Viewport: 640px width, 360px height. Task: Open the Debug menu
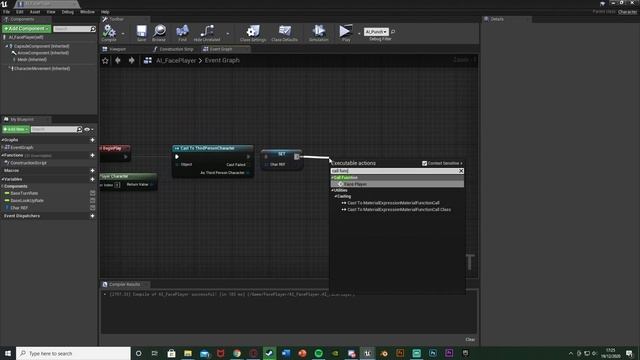click(68, 12)
